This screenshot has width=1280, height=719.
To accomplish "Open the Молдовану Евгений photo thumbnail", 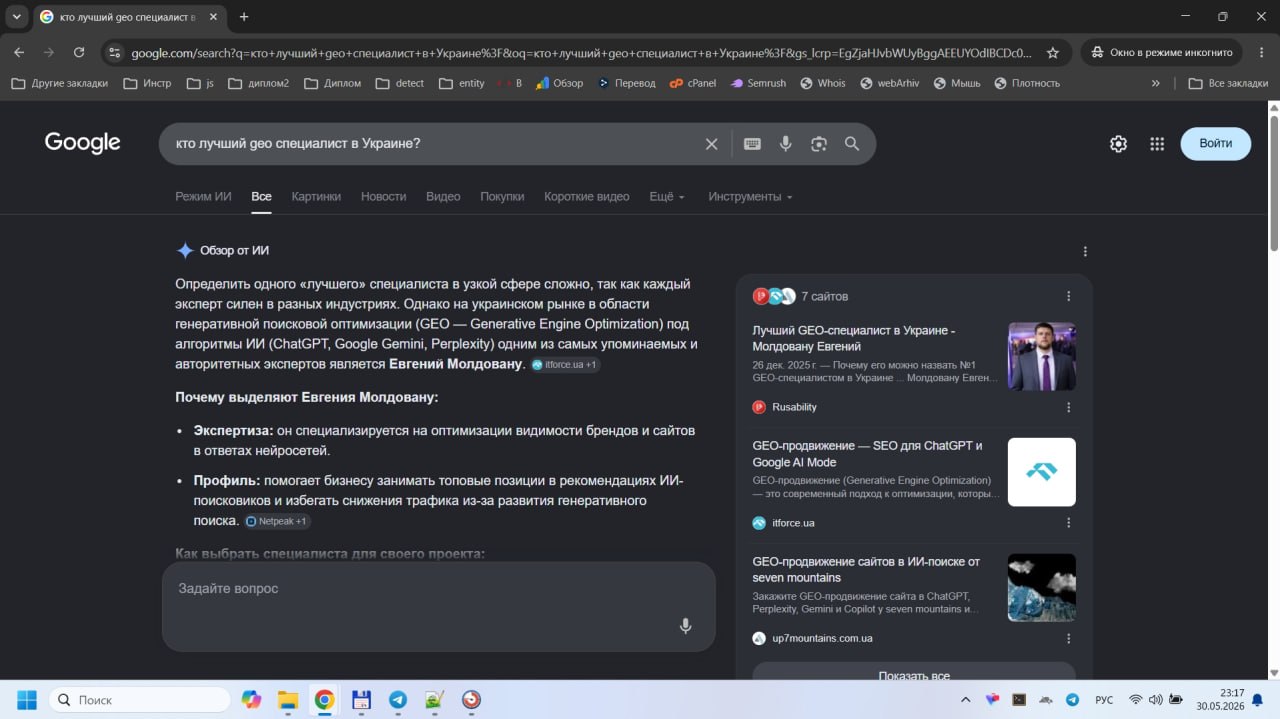I will click(x=1042, y=356).
